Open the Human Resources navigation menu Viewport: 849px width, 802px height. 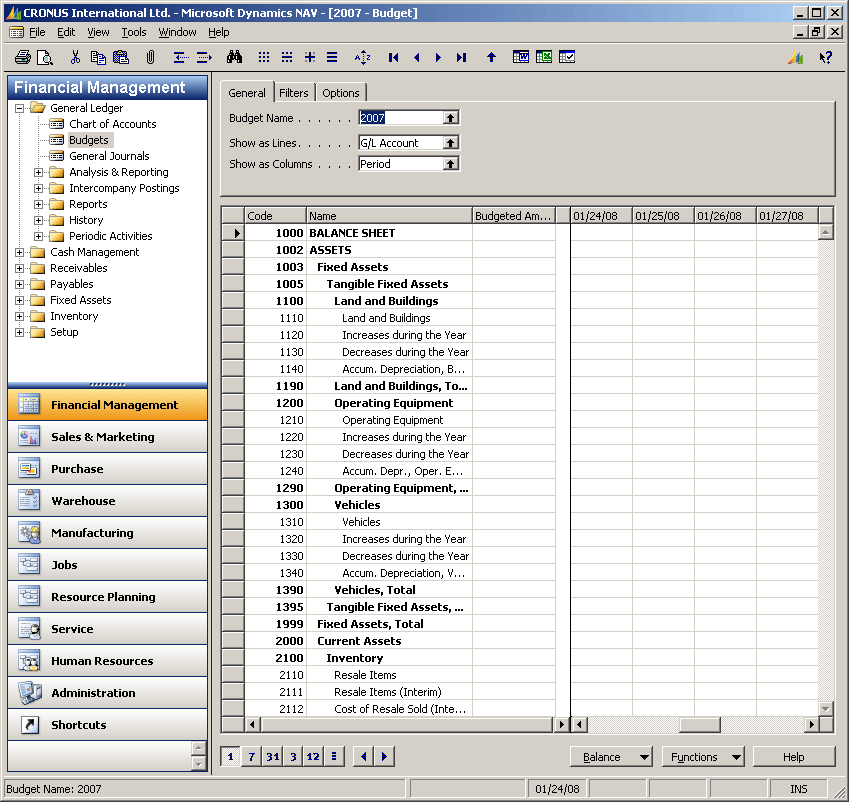pyautogui.click(x=107, y=661)
